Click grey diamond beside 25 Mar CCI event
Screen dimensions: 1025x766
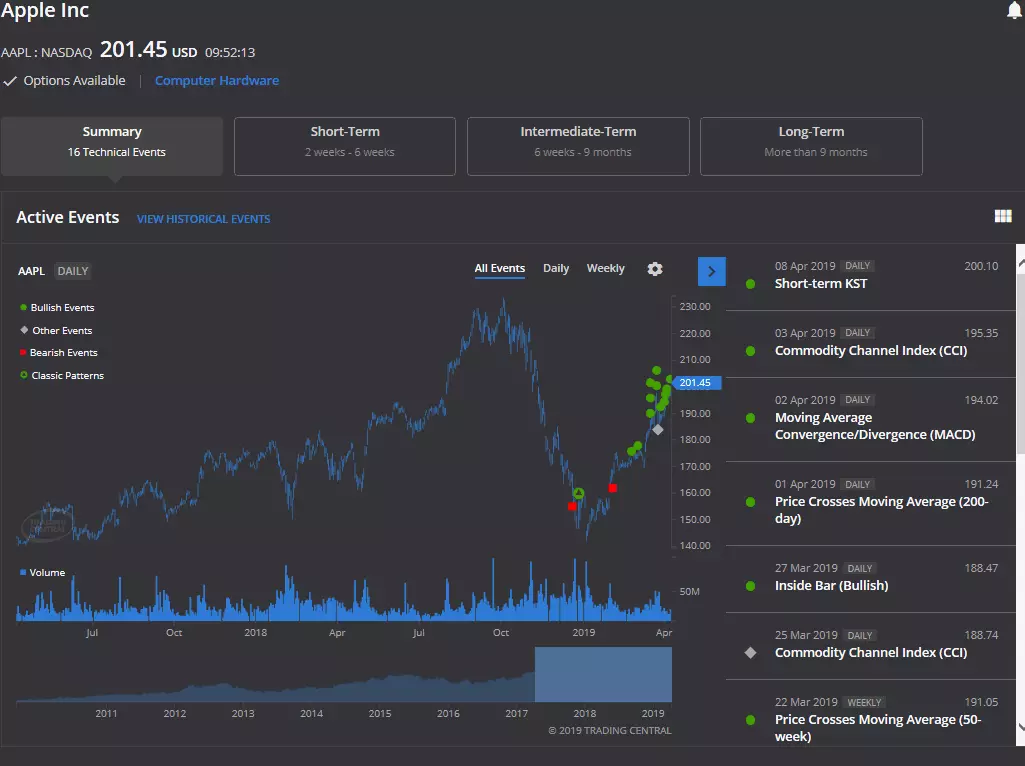coord(750,652)
